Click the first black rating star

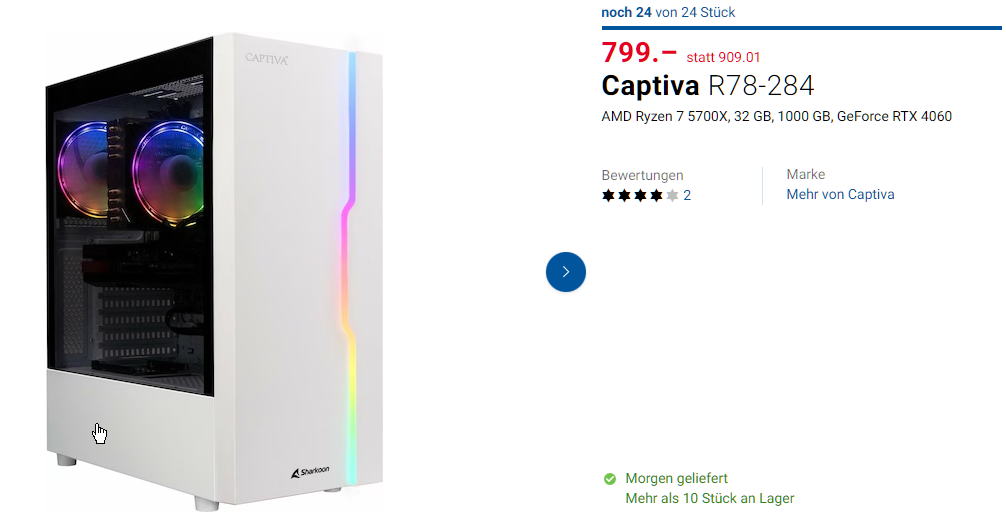(x=608, y=196)
